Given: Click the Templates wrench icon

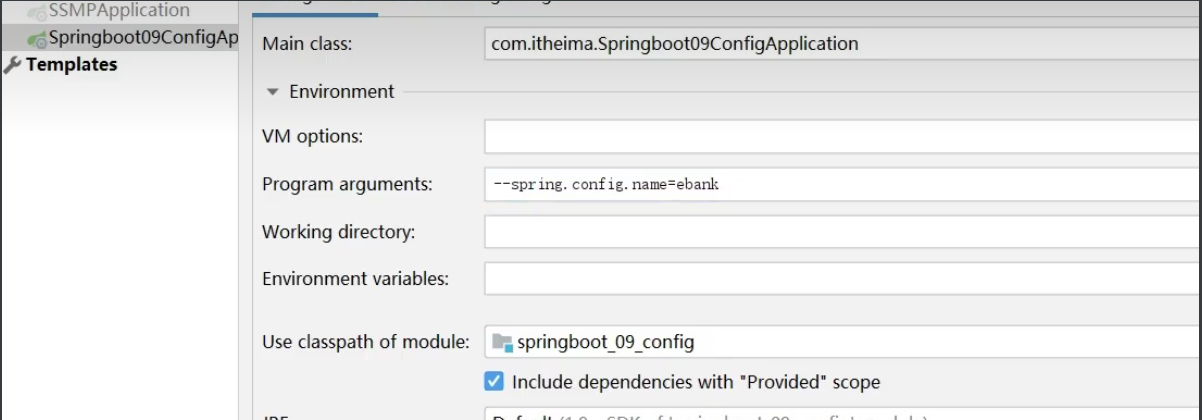Looking at the screenshot, I should click(12, 65).
